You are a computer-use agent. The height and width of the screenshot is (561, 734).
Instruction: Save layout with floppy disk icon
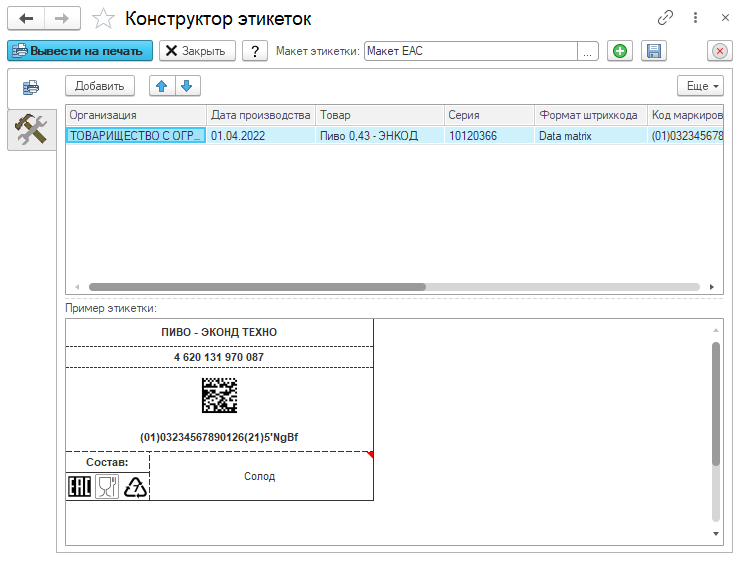[653, 51]
